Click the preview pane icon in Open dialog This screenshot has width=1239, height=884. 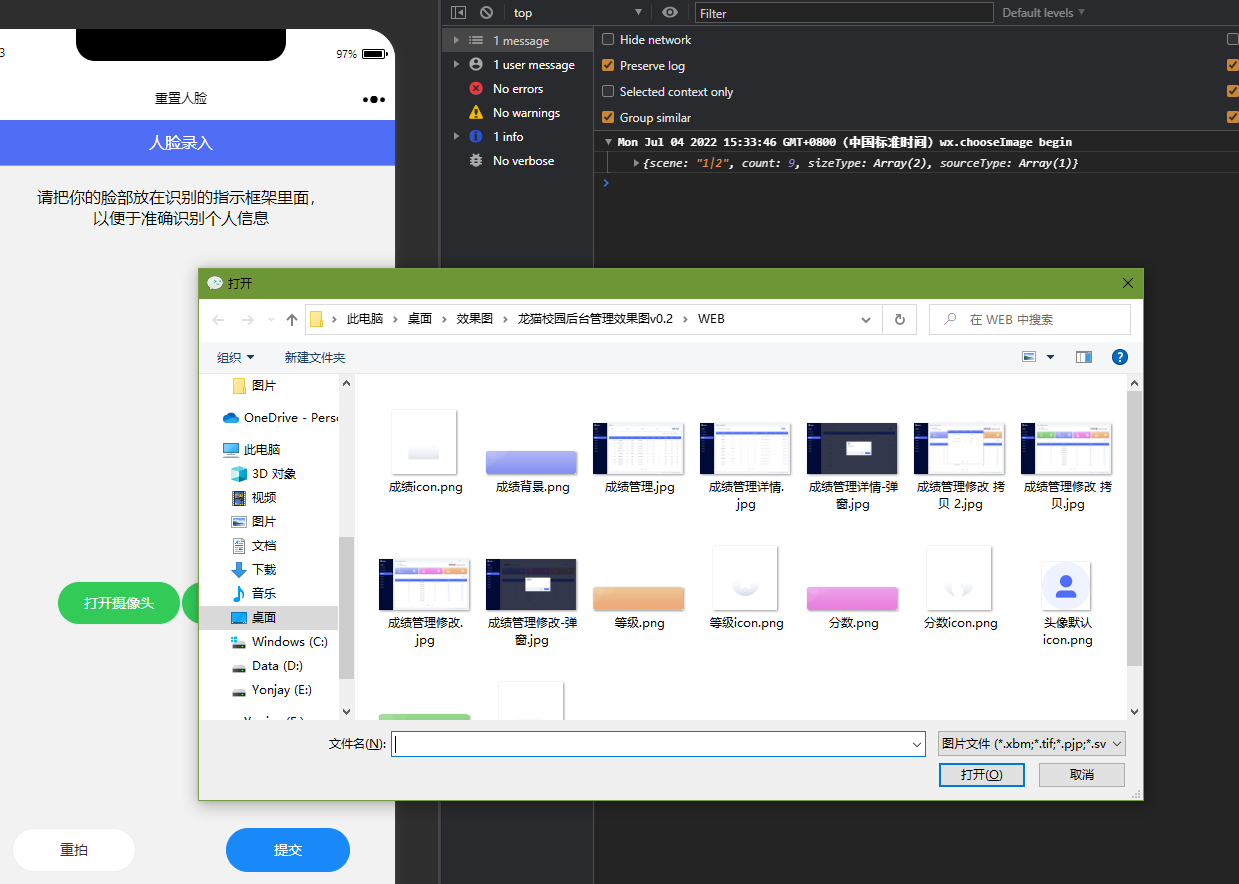(1083, 356)
